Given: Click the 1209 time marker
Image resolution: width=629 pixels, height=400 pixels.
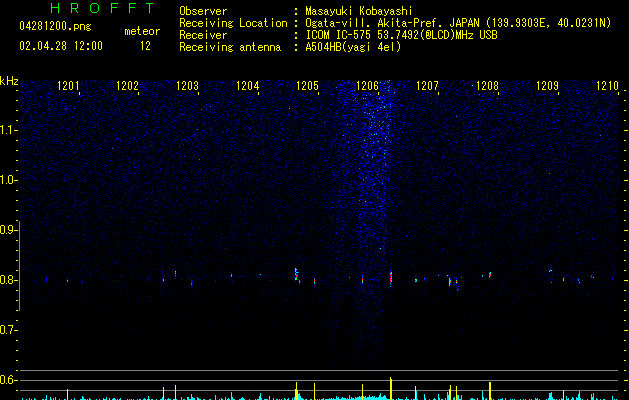Looking at the screenshot, I should coord(547,86).
